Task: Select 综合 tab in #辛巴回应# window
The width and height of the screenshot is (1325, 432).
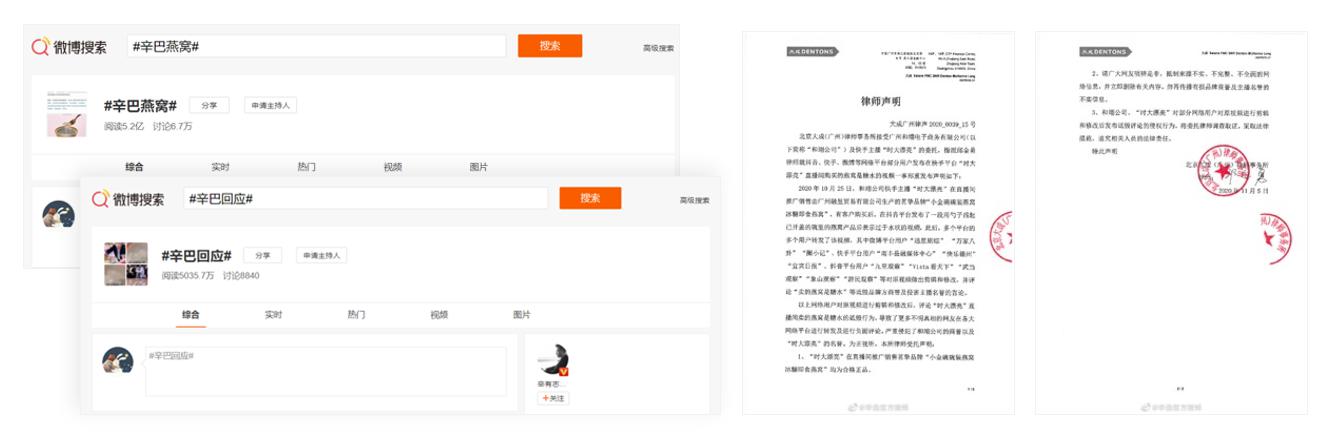Action: tap(191, 315)
